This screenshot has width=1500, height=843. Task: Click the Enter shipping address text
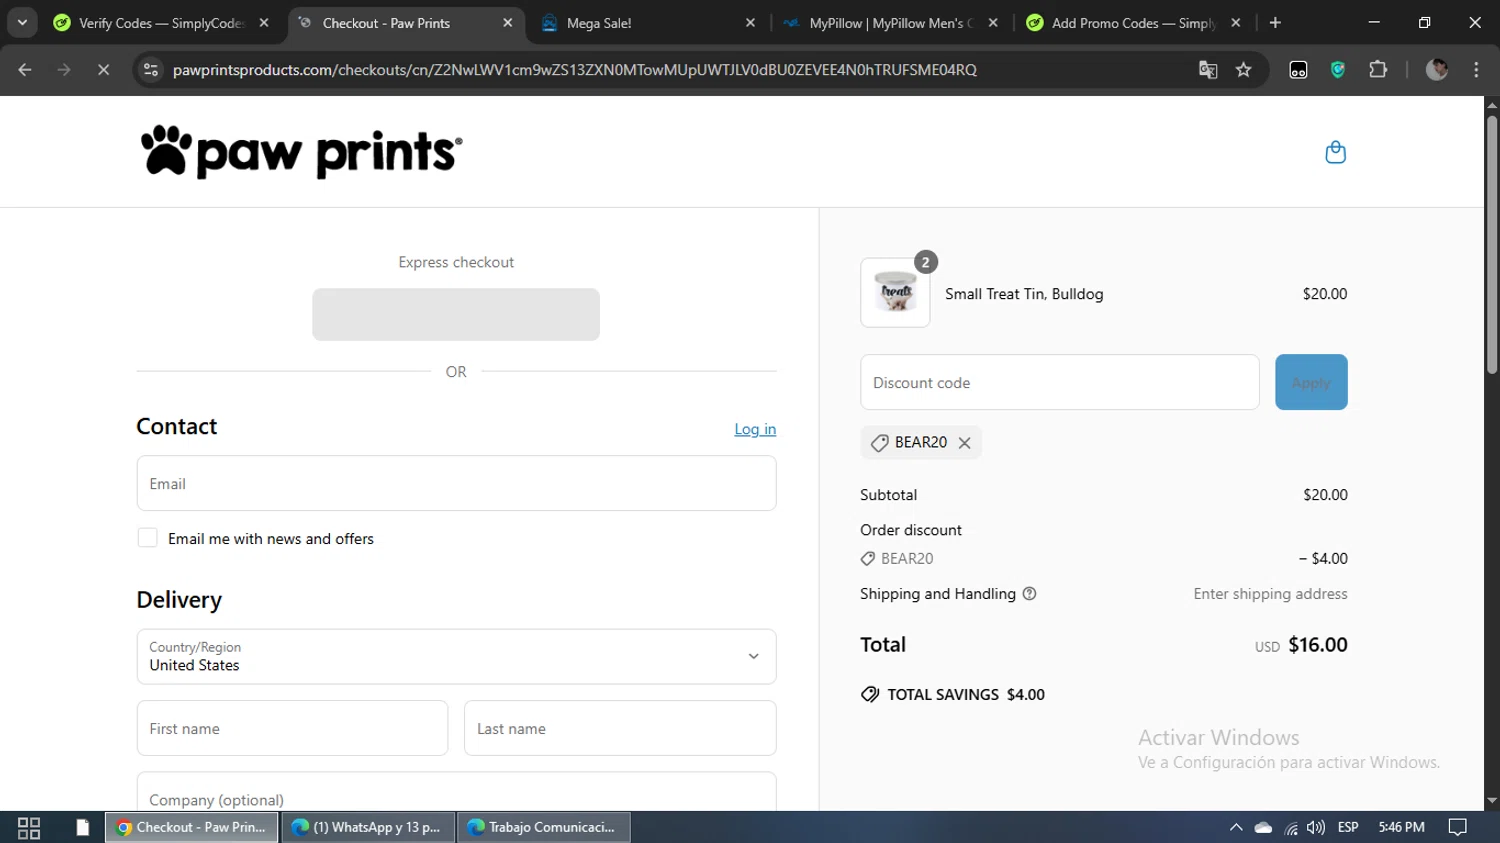click(x=1270, y=594)
